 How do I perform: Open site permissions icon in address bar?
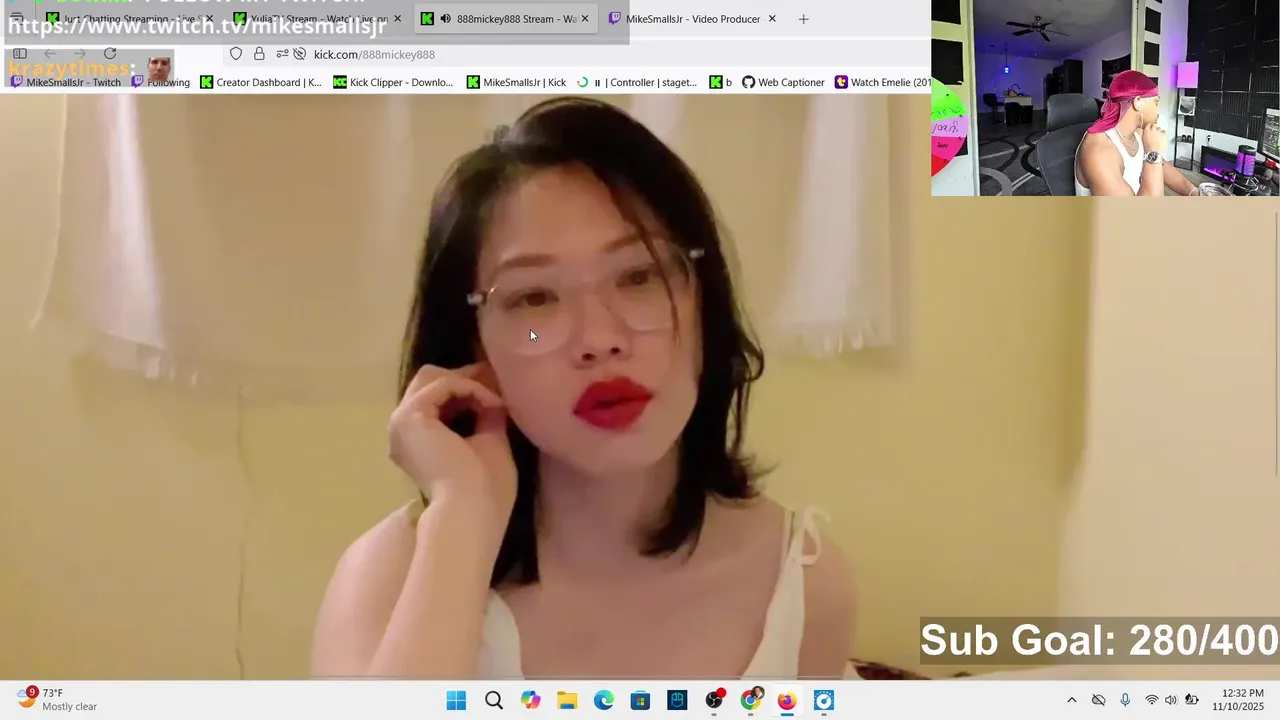point(282,54)
